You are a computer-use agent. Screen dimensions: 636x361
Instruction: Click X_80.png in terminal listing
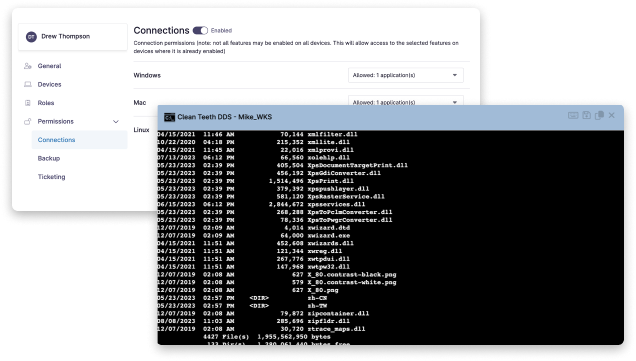pyautogui.click(x=323, y=290)
